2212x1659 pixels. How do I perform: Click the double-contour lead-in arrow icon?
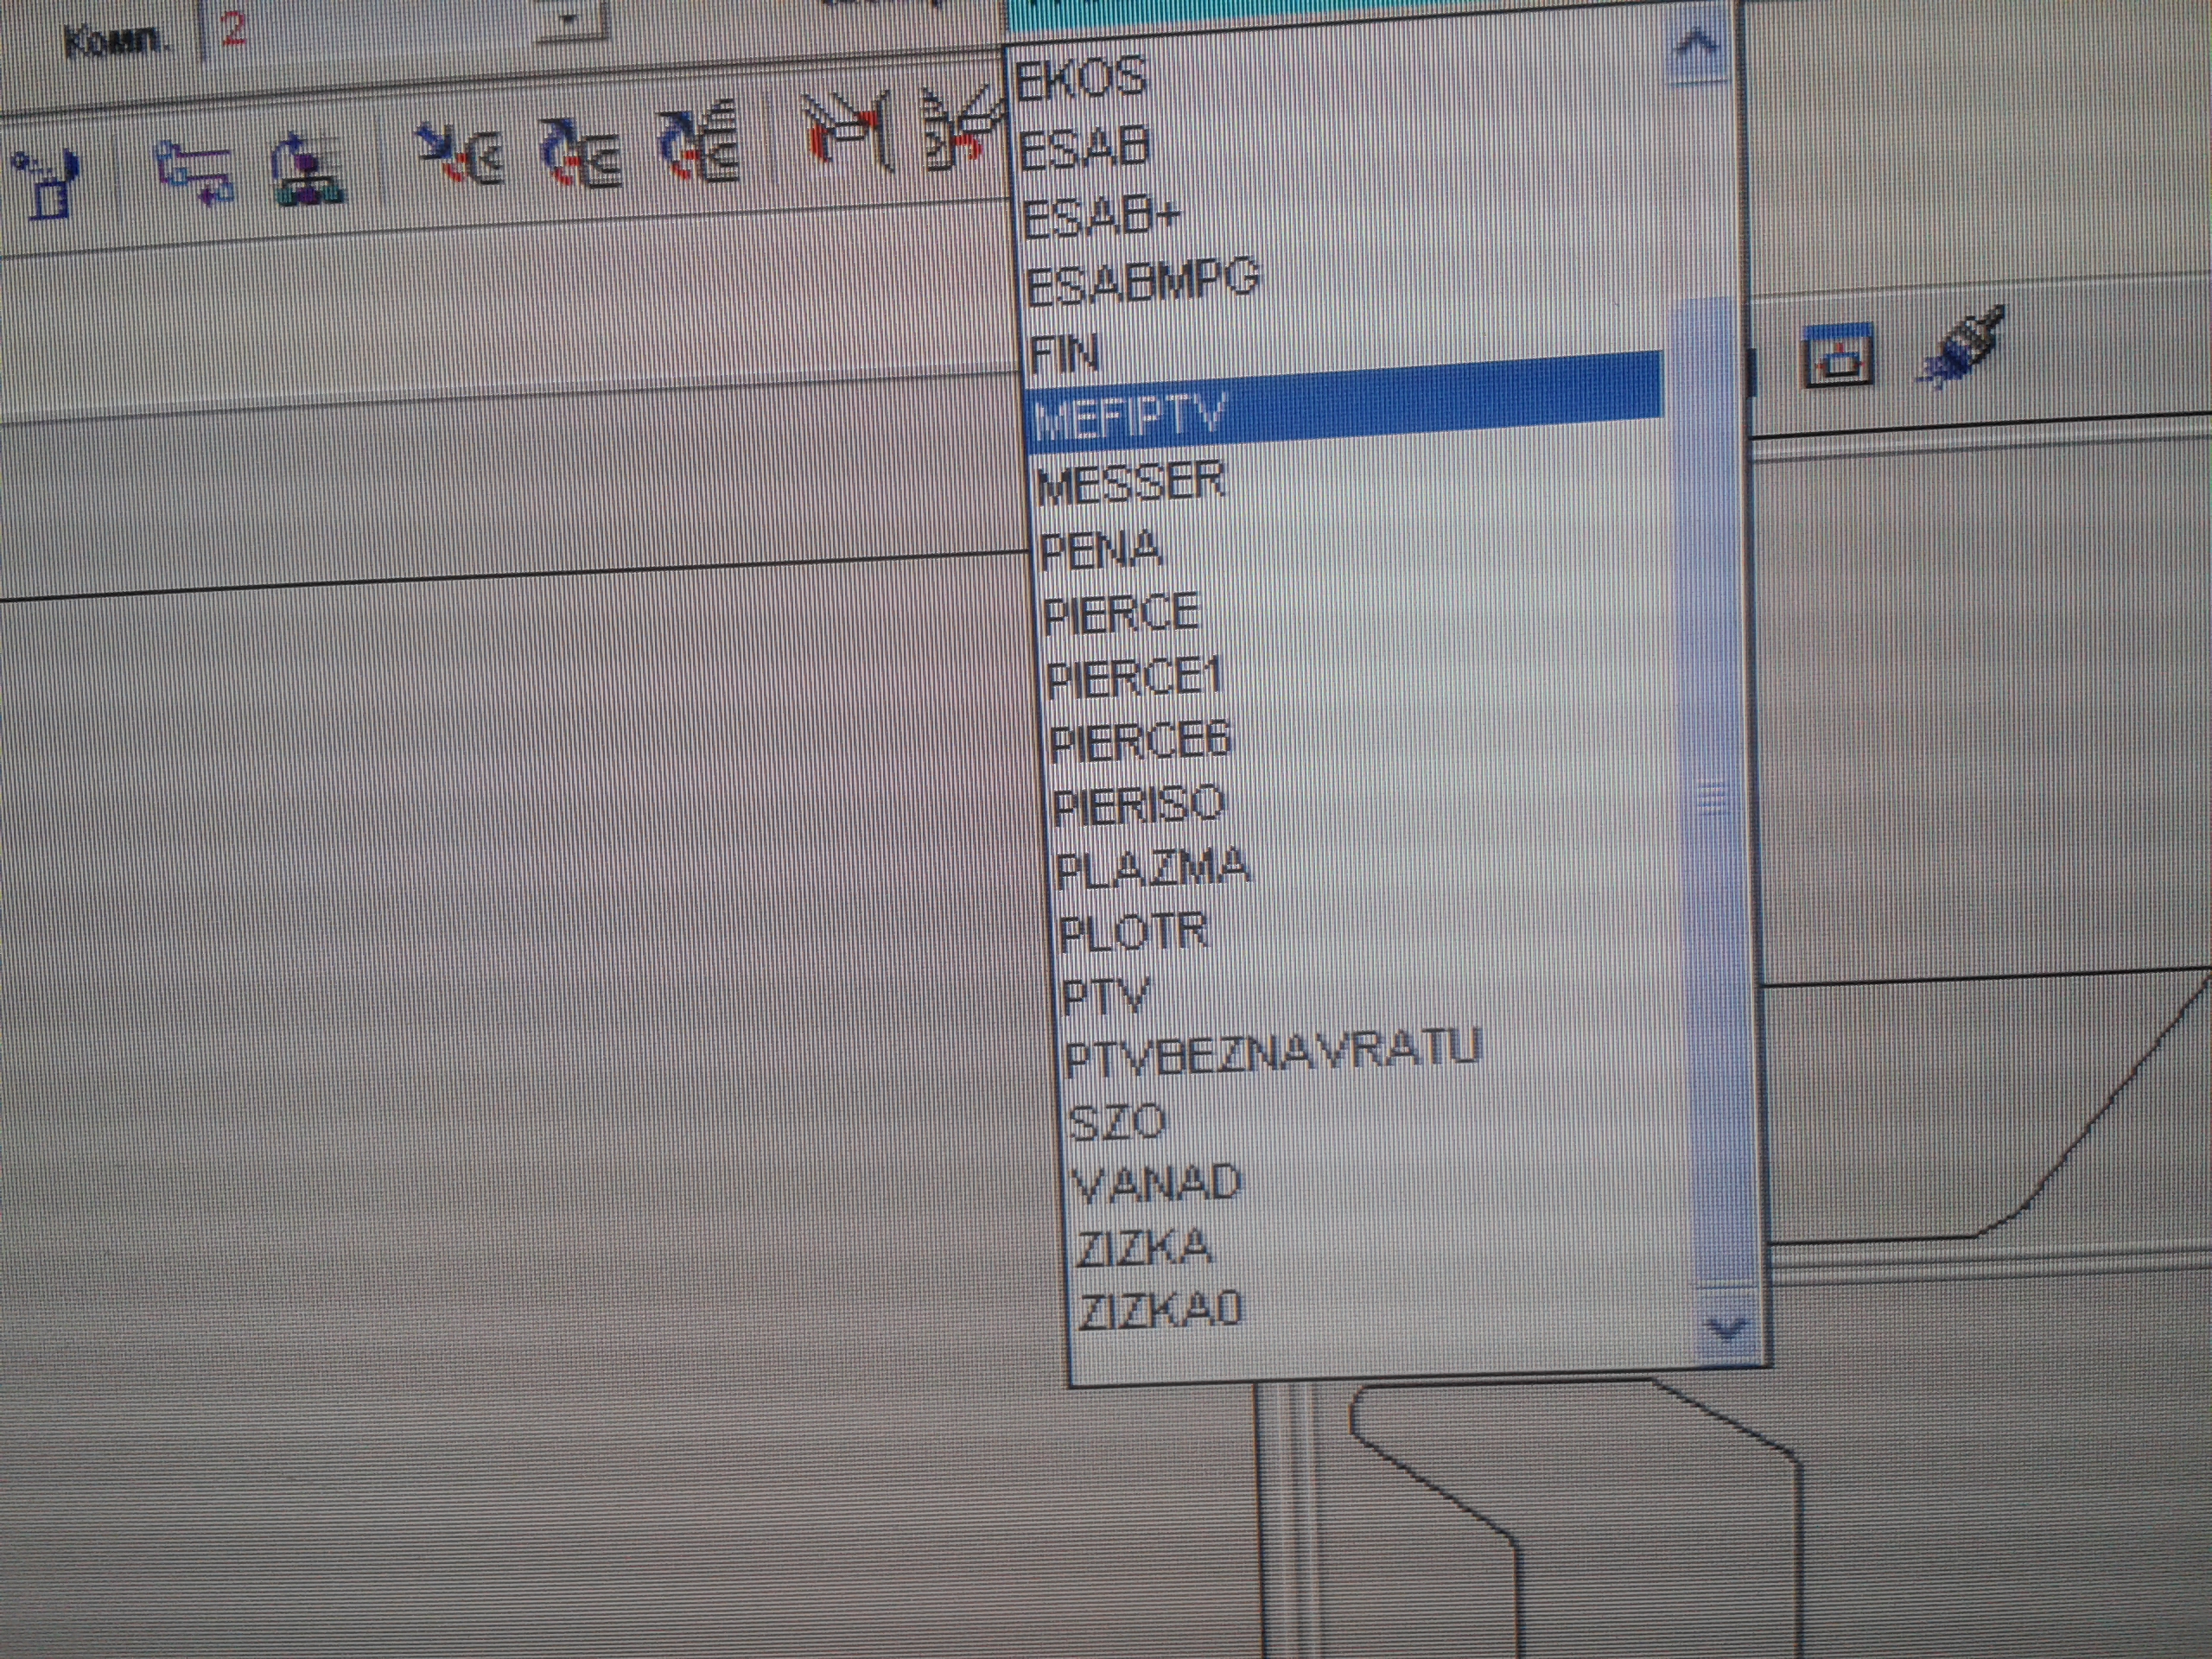pyautogui.click(x=580, y=154)
